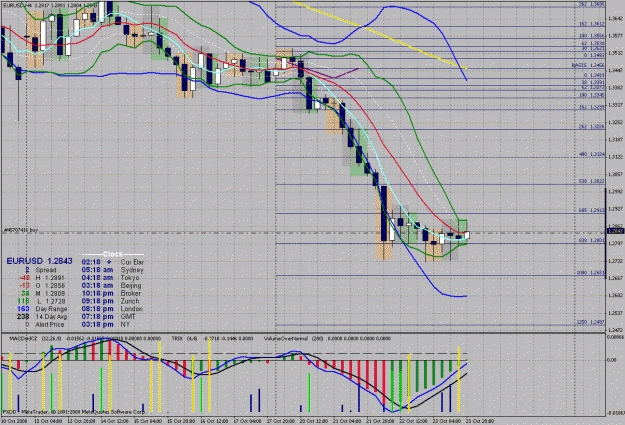The image size is (625, 425).
Task: Click the 1.3122 price axis label
Action: (x=615, y=157)
